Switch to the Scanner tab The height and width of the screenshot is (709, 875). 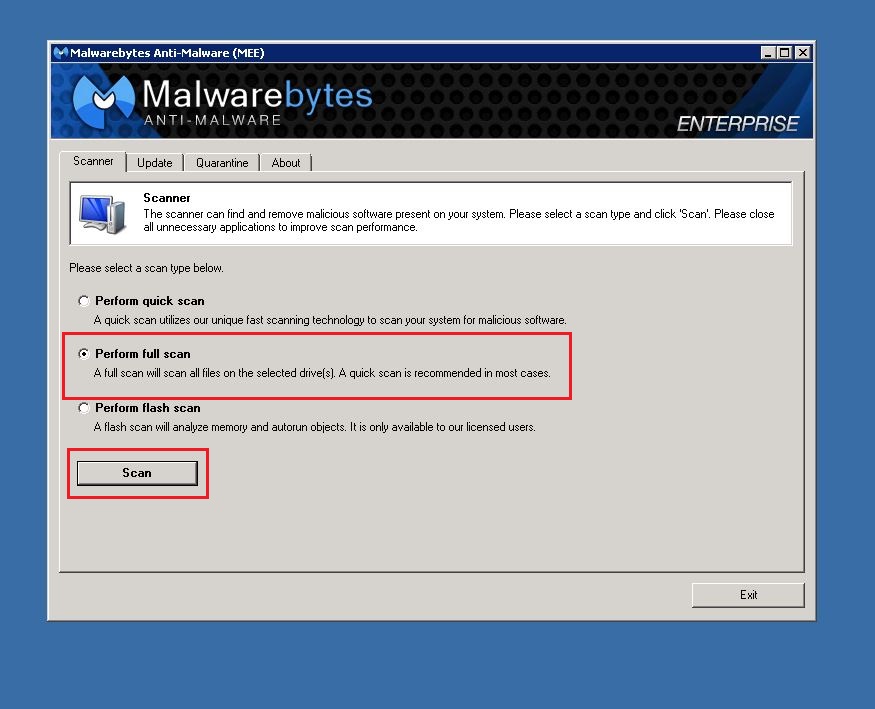[x=93, y=161]
